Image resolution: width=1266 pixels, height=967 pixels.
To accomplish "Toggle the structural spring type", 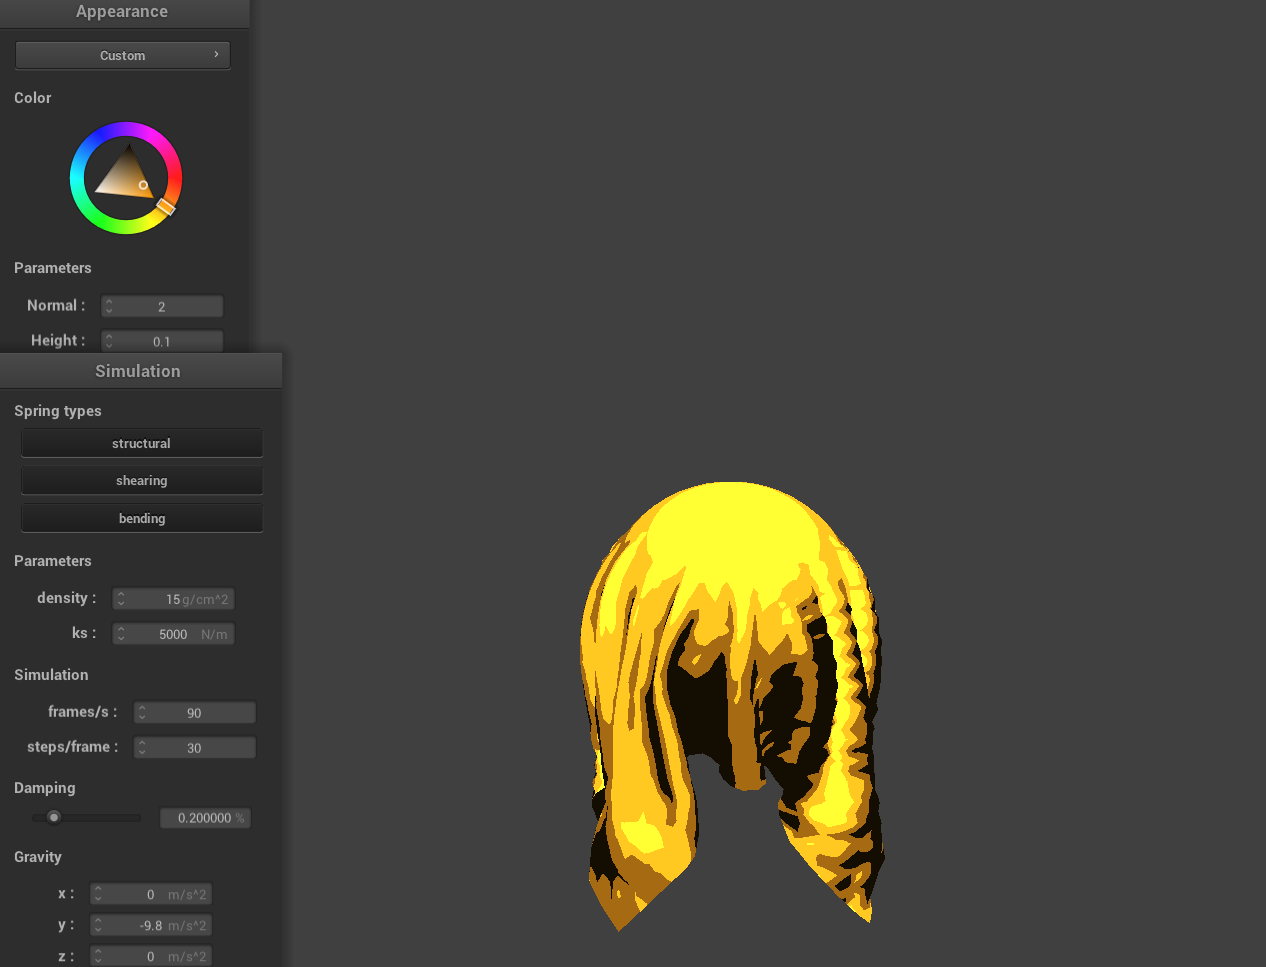I will pyautogui.click(x=141, y=443).
